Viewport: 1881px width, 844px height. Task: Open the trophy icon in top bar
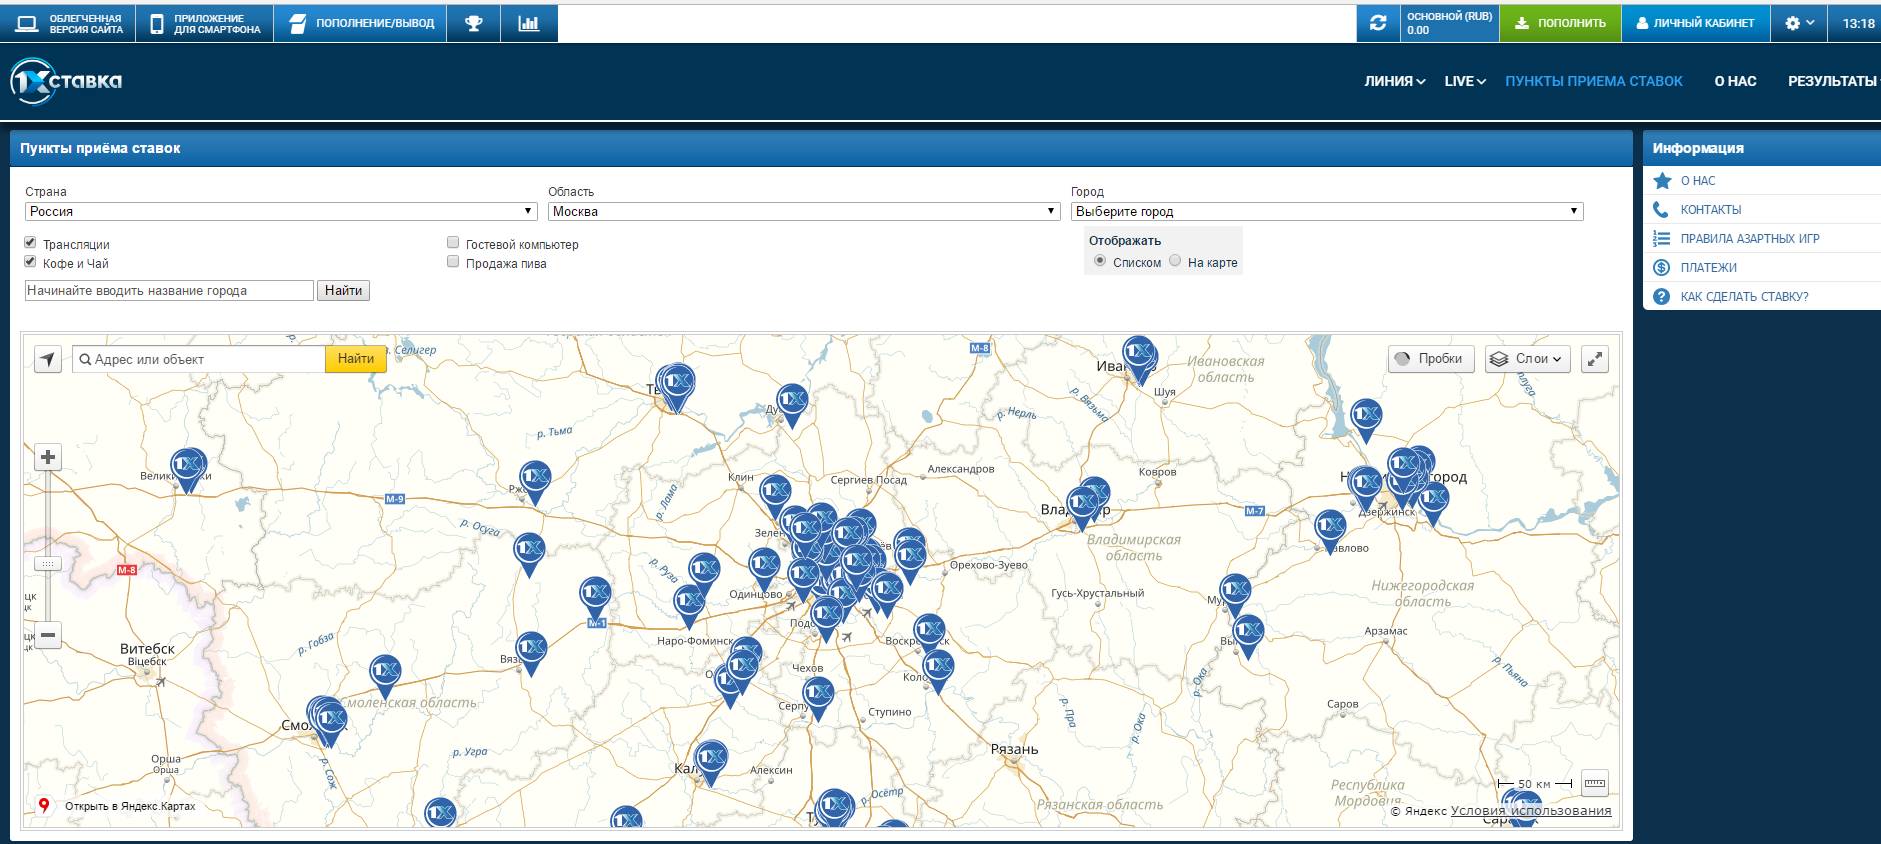pyautogui.click(x=474, y=23)
